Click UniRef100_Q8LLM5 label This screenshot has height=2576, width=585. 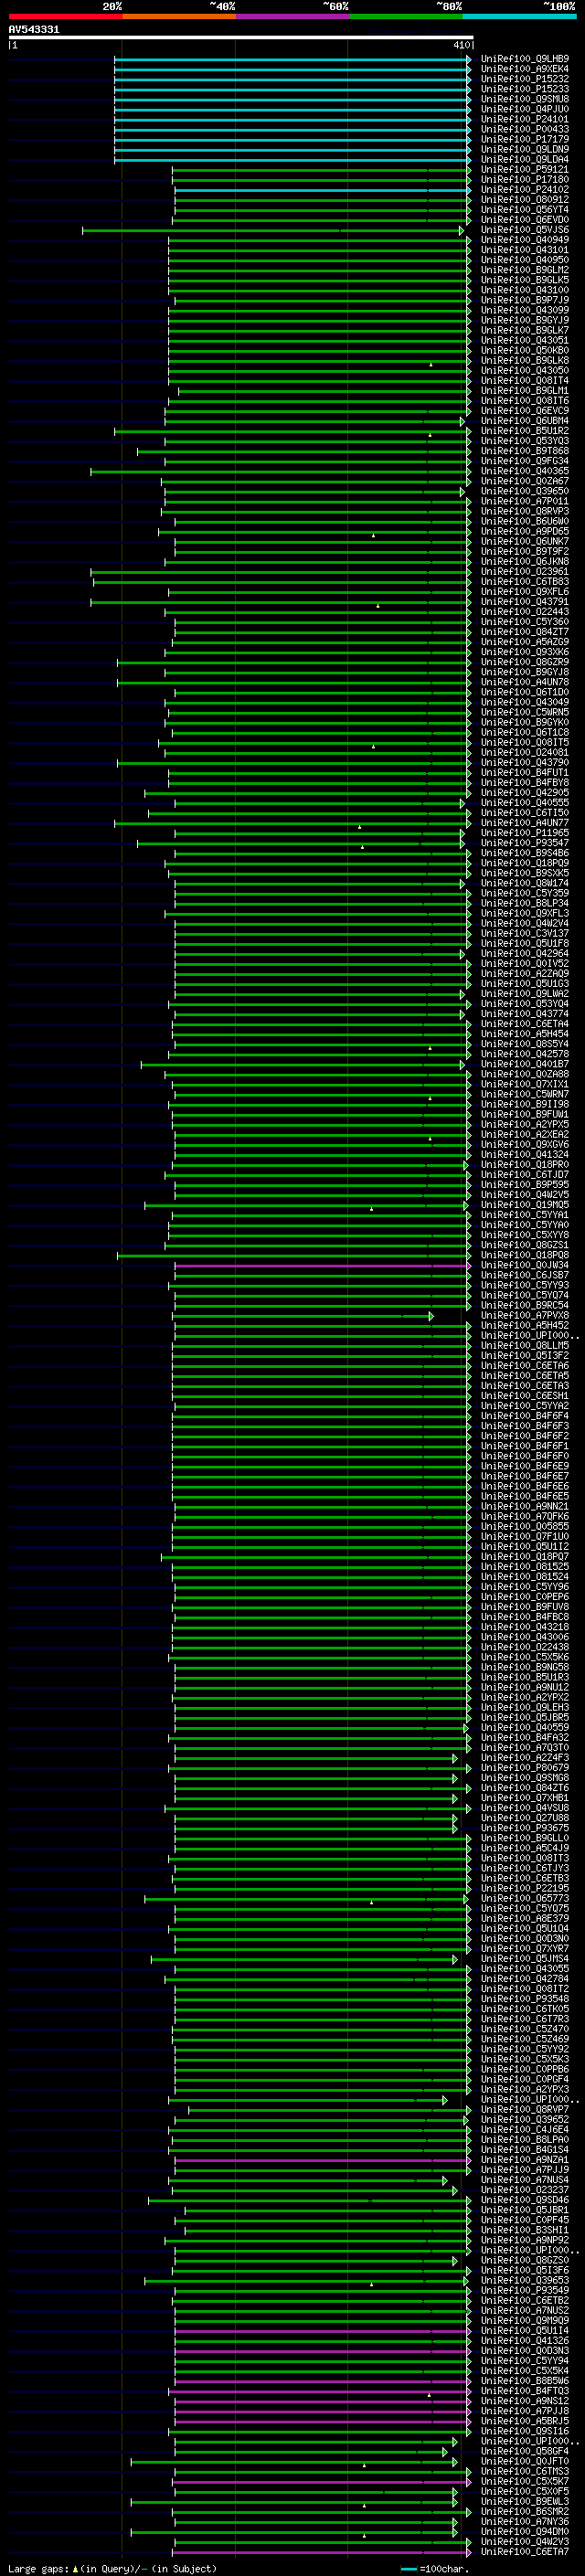pos(524,1346)
